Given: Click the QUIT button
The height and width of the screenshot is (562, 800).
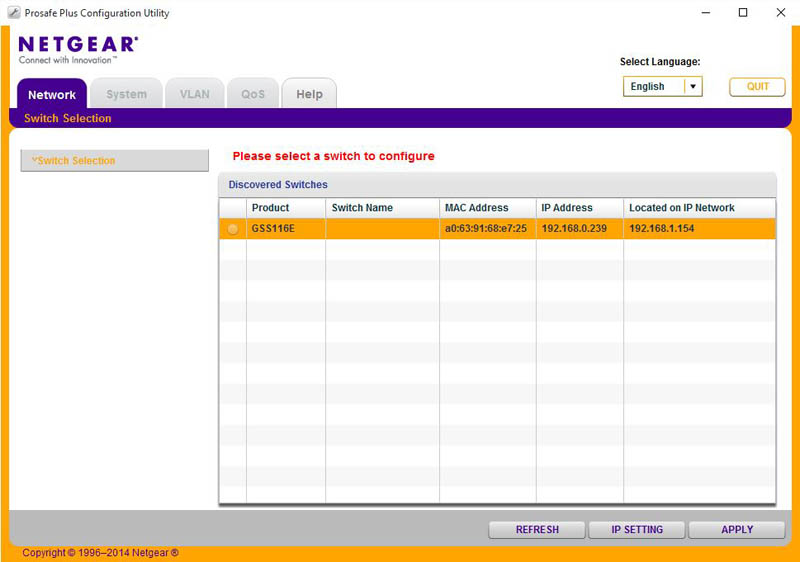Looking at the screenshot, I should [757, 87].
